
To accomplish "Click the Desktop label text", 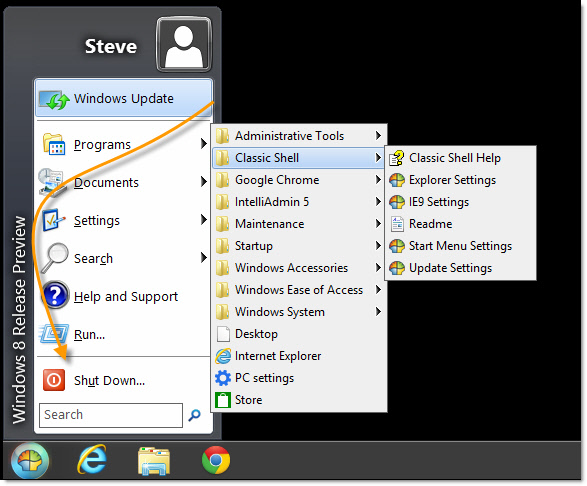I will coord(256,334).
